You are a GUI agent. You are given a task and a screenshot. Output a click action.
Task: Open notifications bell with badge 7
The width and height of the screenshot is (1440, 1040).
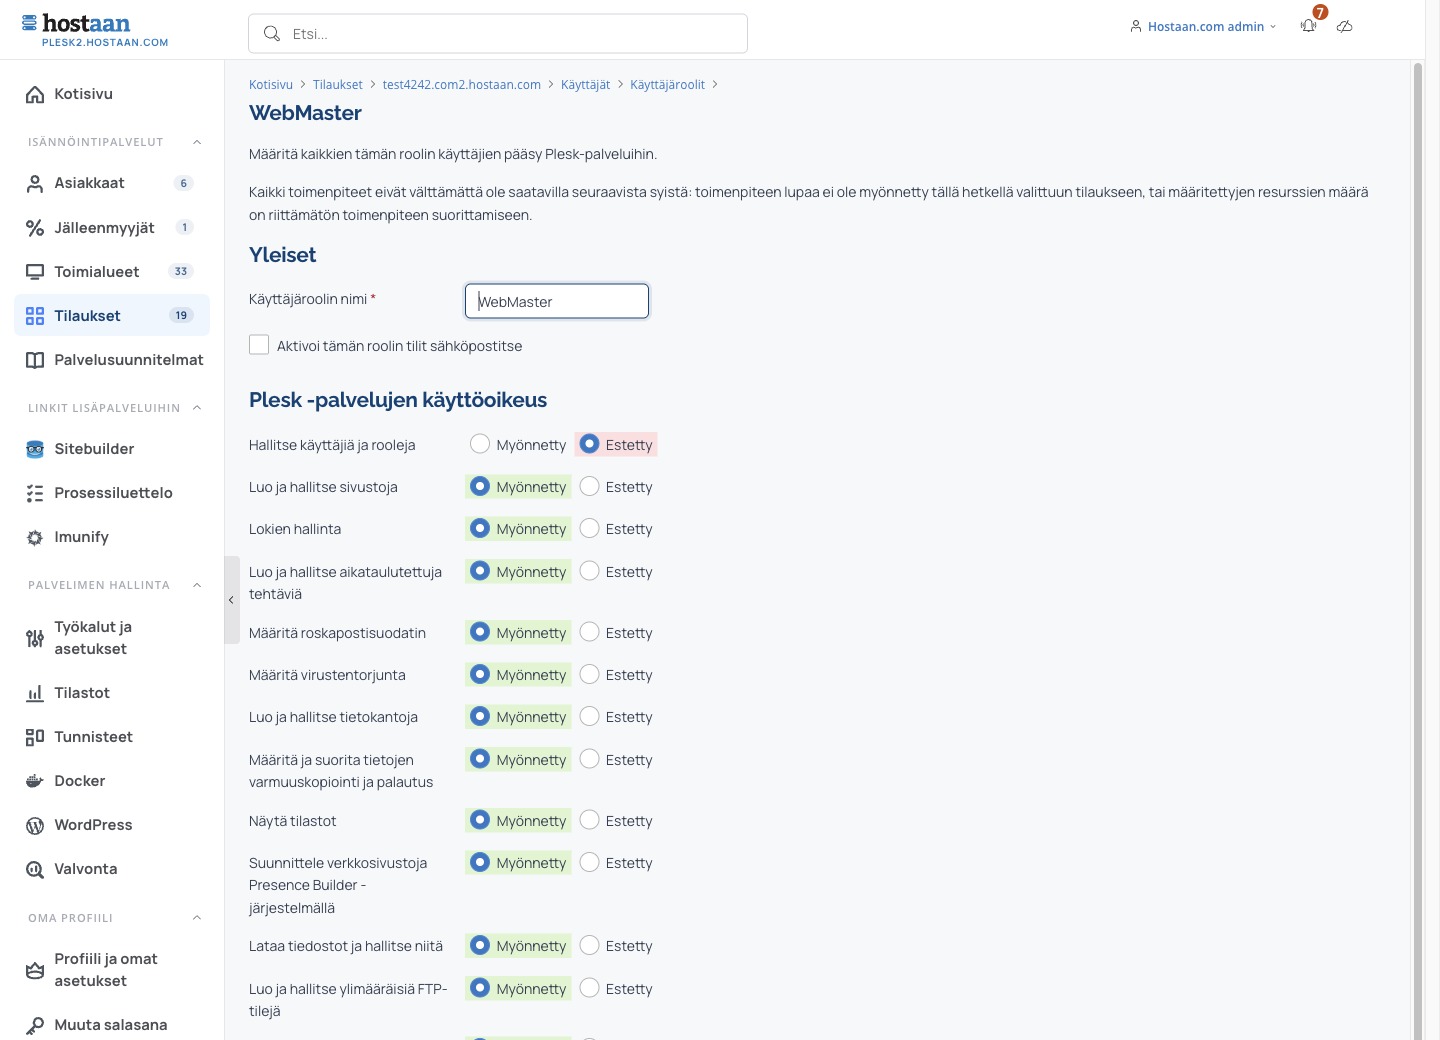(x=1309, y=26)
